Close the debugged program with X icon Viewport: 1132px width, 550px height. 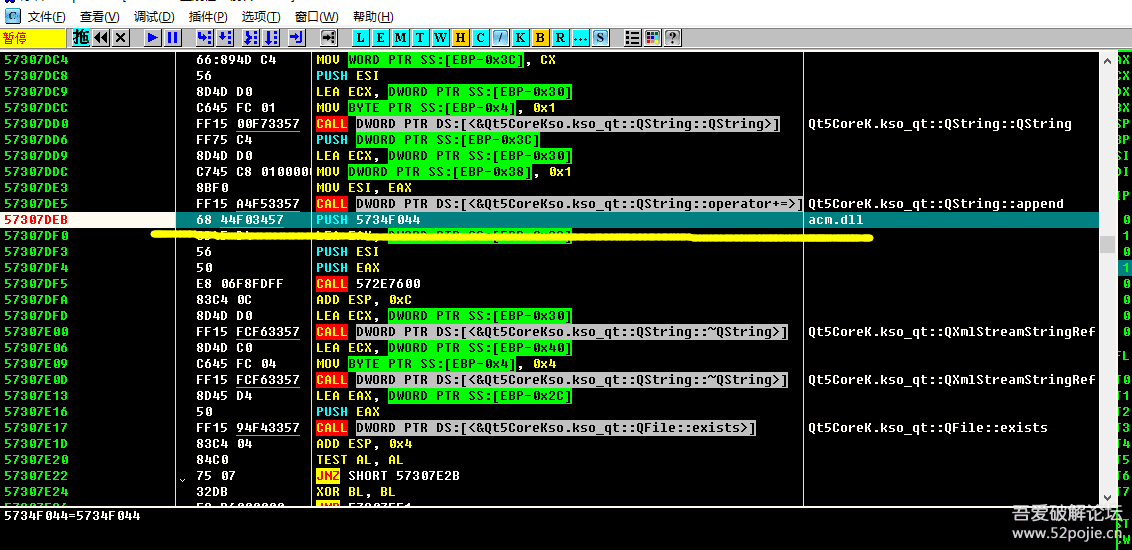coord(121,38)
